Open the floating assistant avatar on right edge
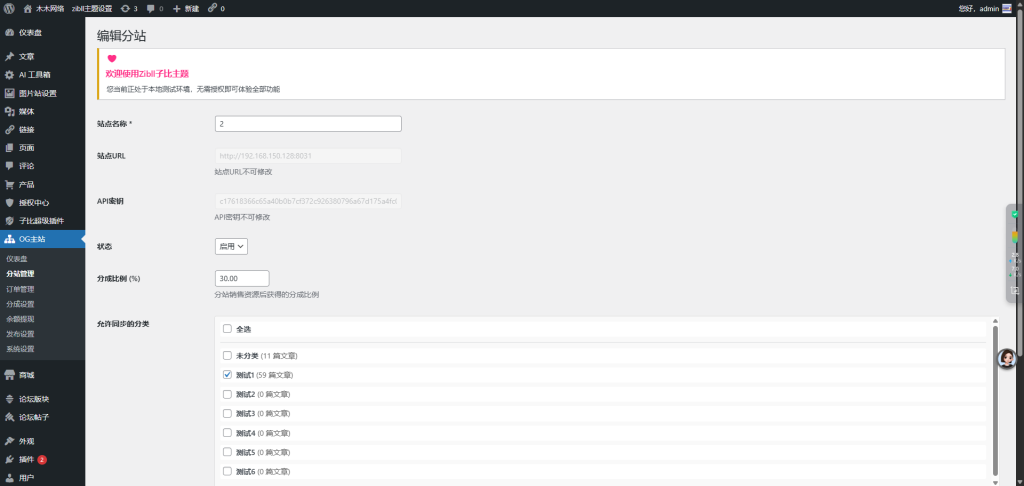Screen dimensions: 1024x486 (1007, 358)
